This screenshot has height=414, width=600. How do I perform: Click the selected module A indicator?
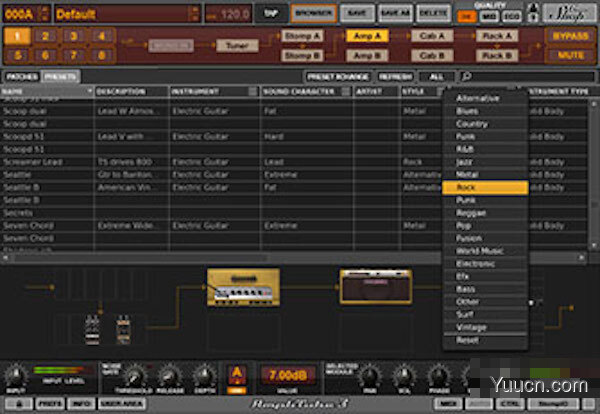tap(237, 375)
